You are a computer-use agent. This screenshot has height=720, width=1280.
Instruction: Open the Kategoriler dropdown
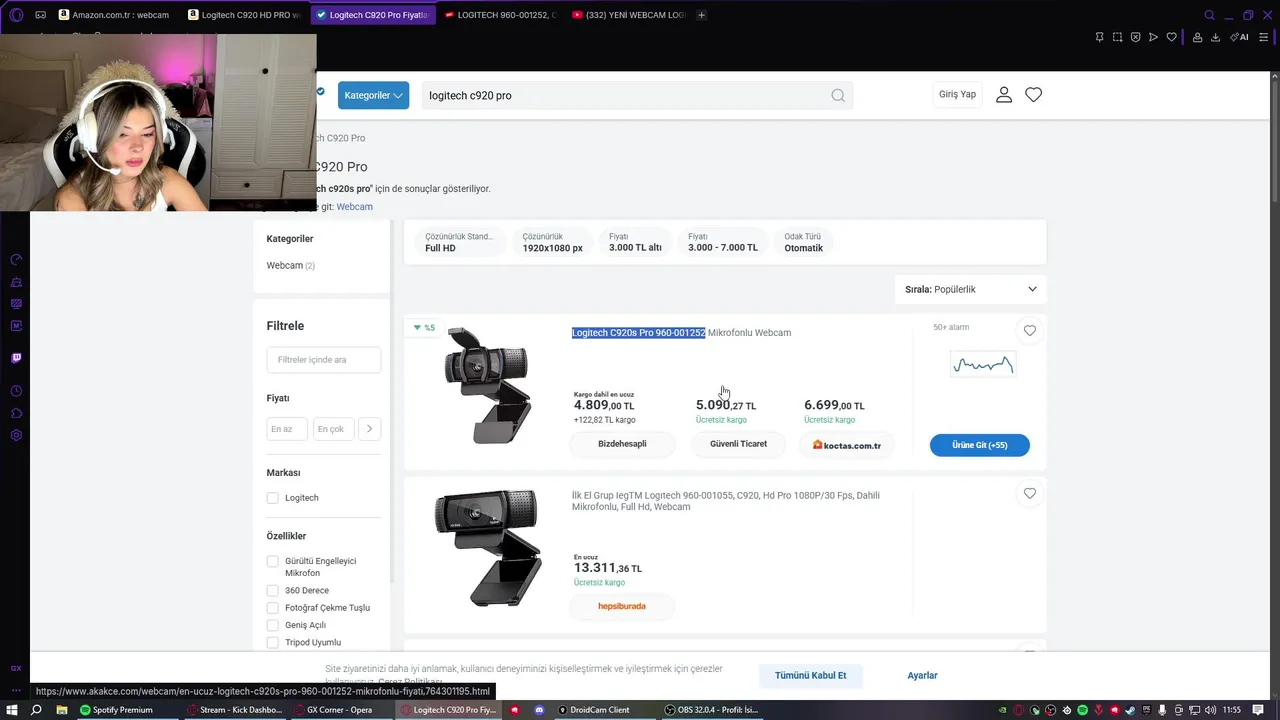[373, 95]
